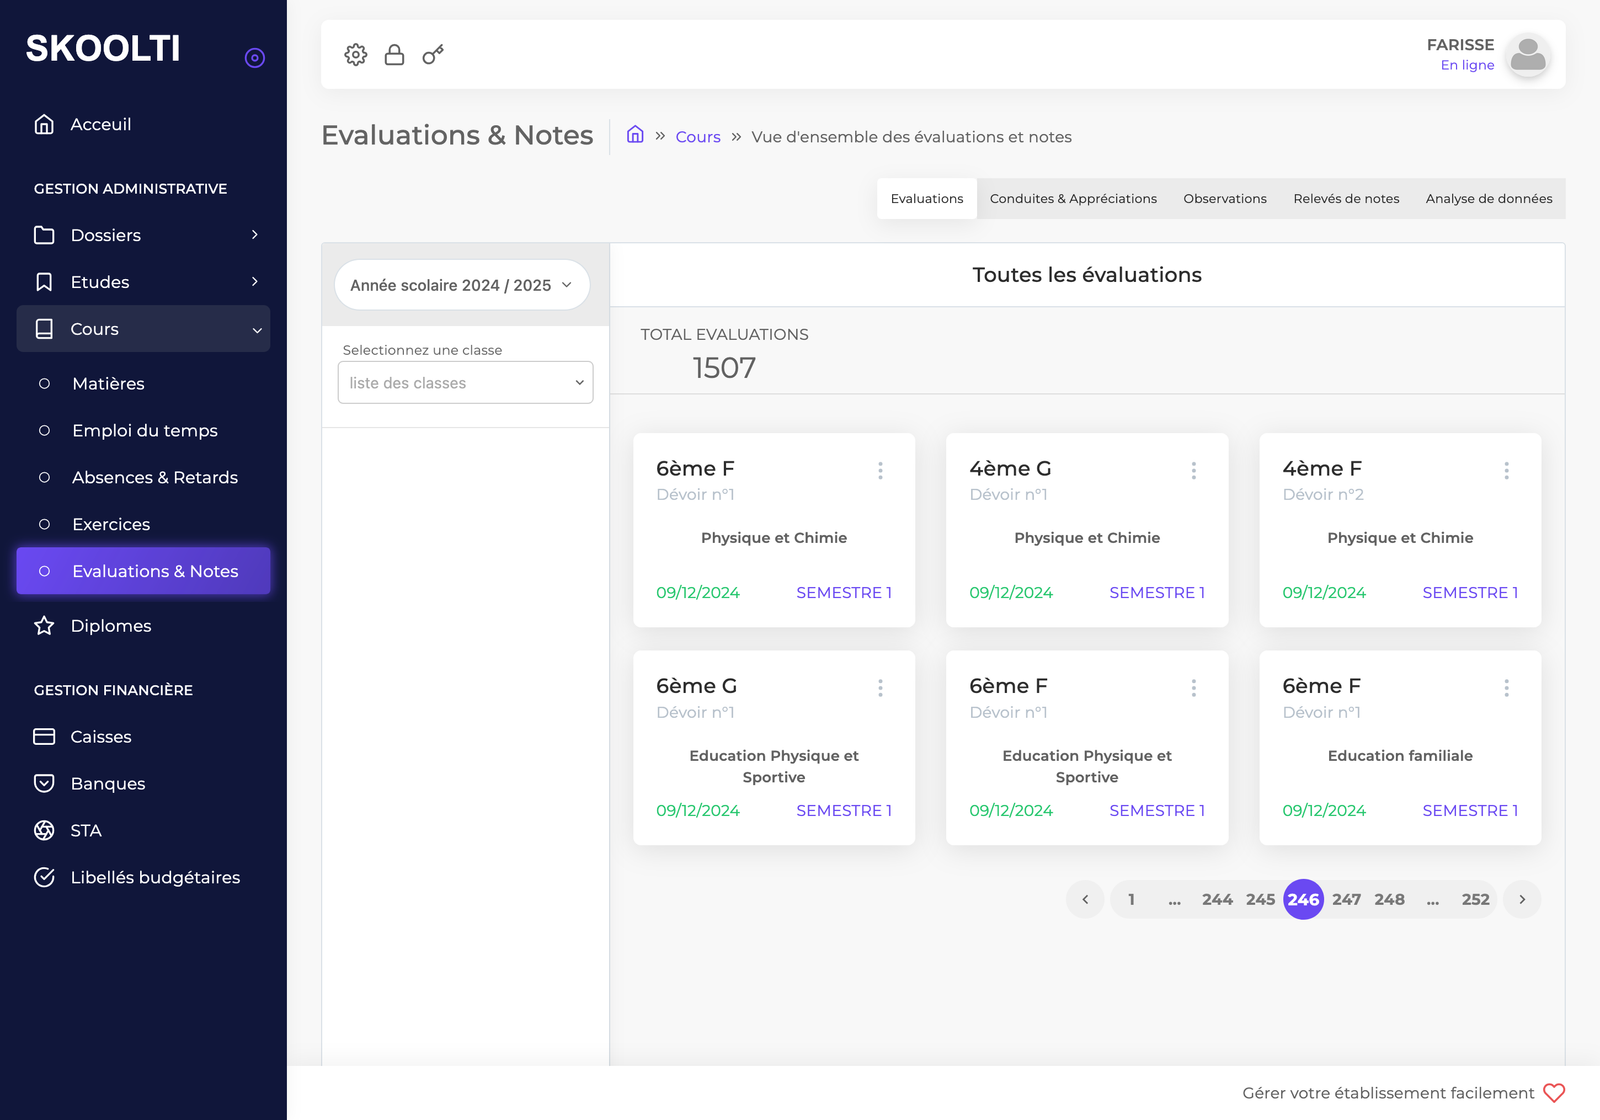Click the padlock icon in top bar

point(394,55)
